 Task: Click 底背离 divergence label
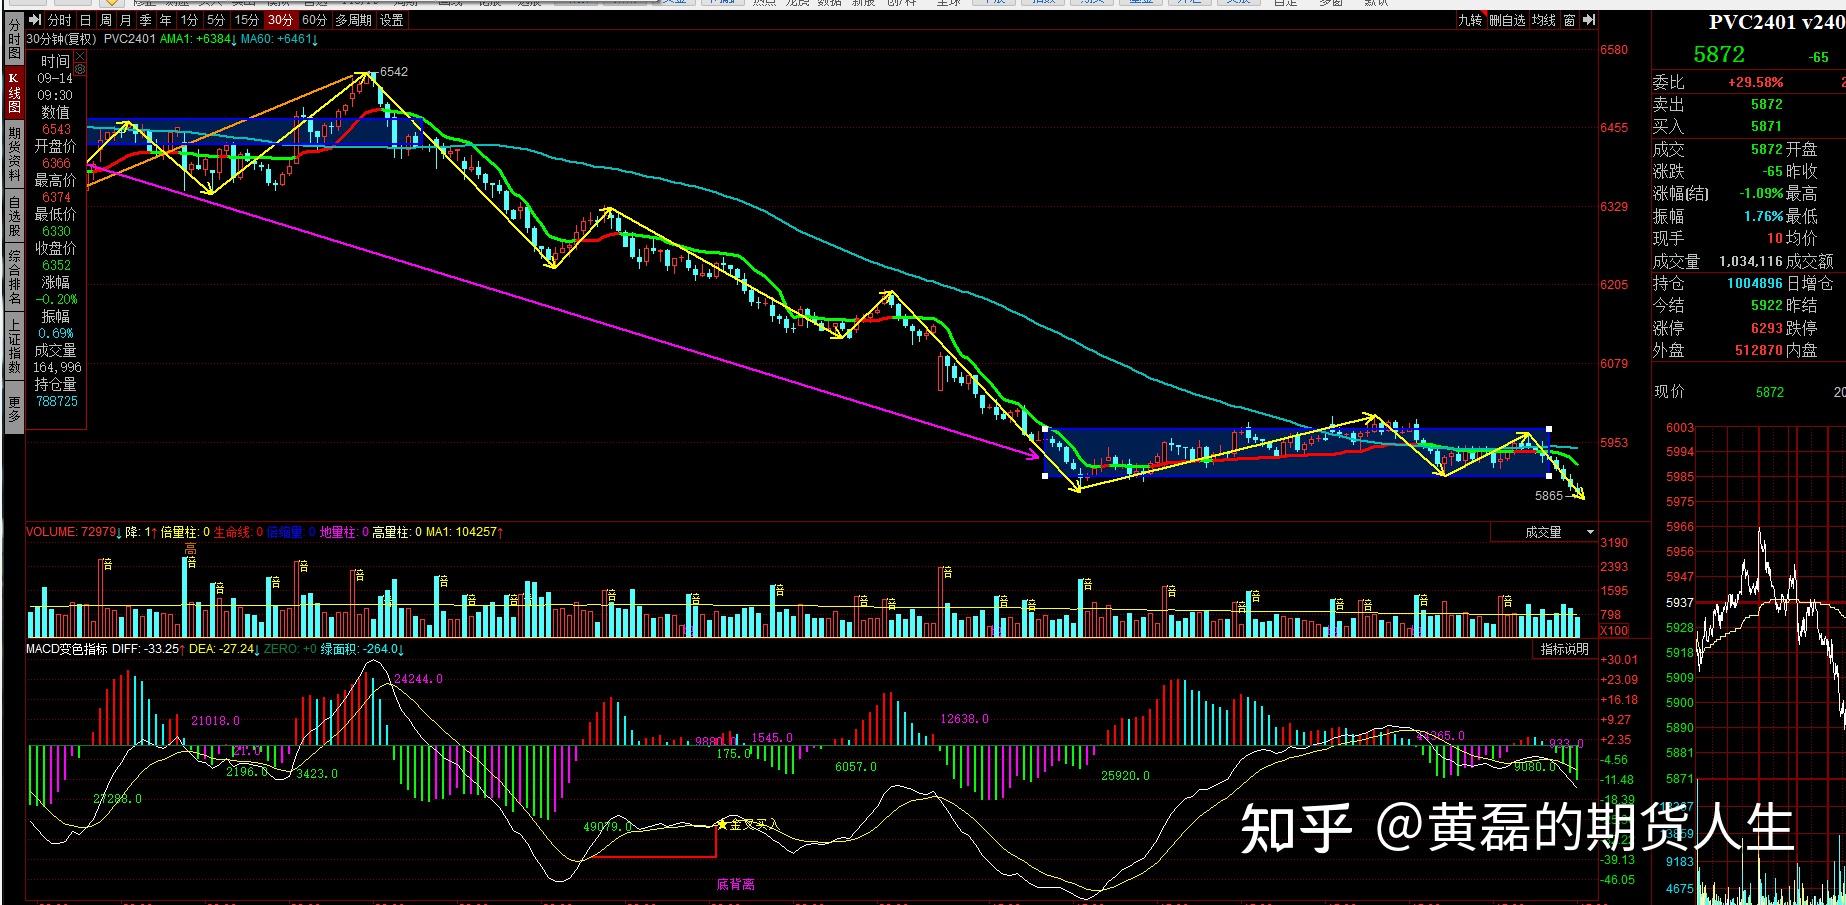tap(735, 884)
